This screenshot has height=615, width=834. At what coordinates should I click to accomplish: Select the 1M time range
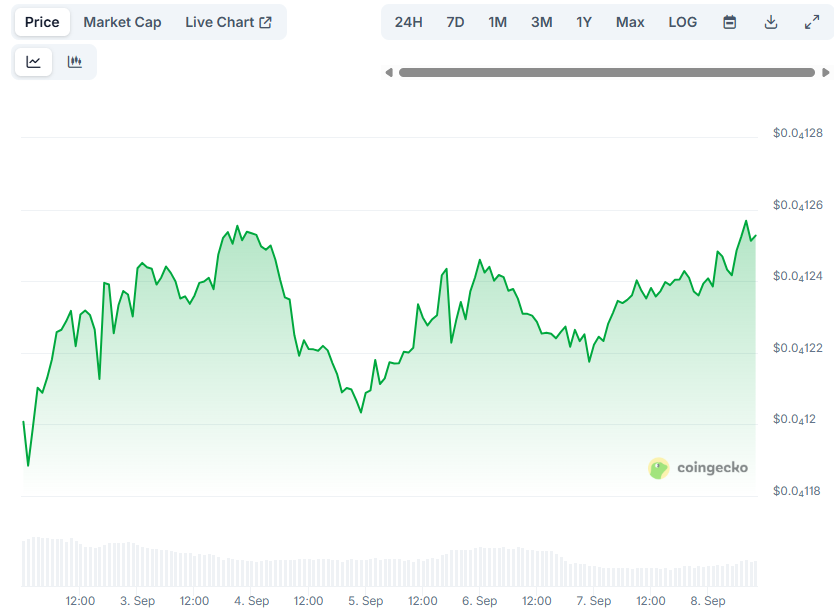[x=497, y=21]
